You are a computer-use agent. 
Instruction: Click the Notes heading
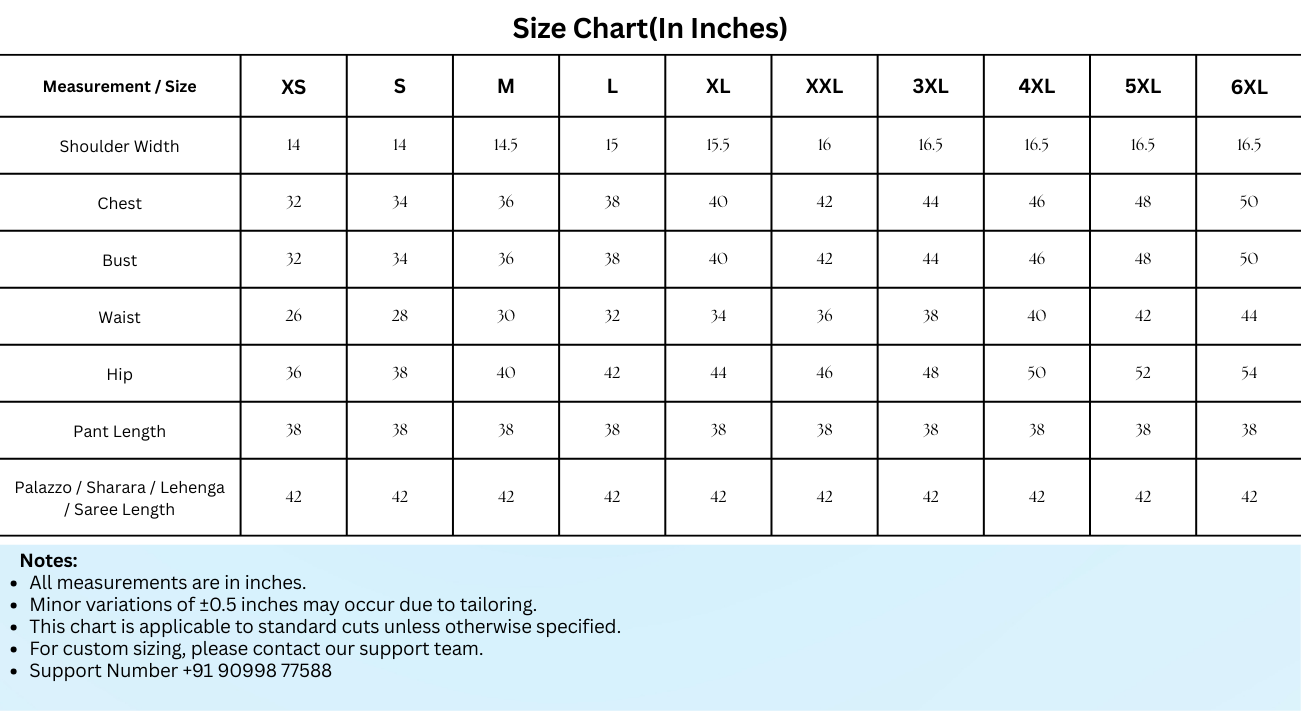tap(48, 560)
